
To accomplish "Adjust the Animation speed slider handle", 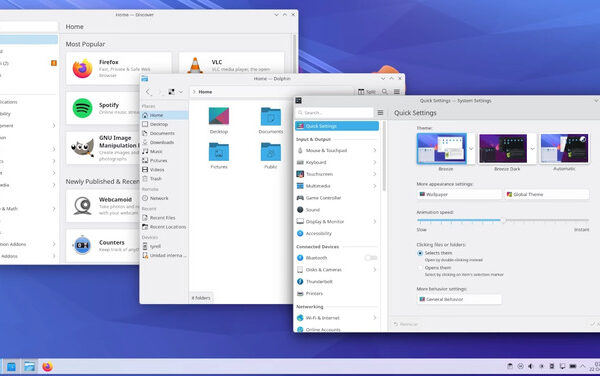I will [x=504, y=220].
